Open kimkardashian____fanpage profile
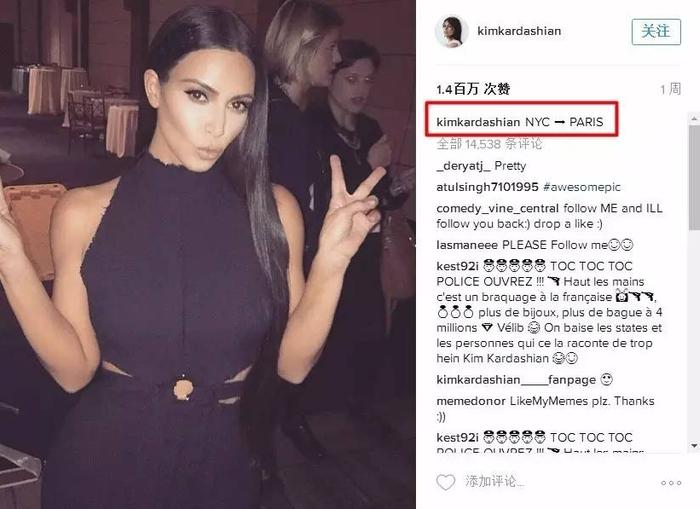 pyautogui.click(x=516, y=380)
